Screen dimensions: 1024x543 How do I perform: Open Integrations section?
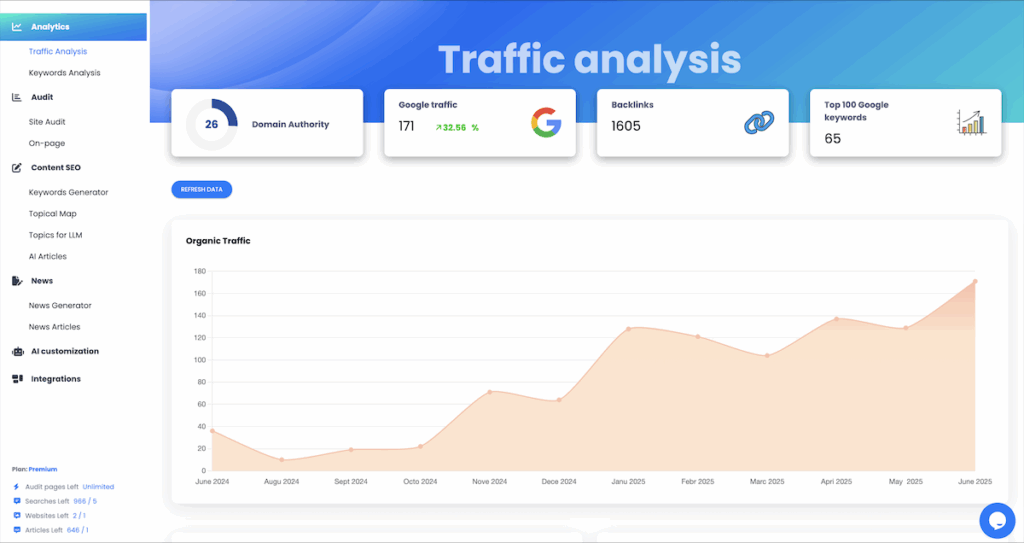[56, 379]
